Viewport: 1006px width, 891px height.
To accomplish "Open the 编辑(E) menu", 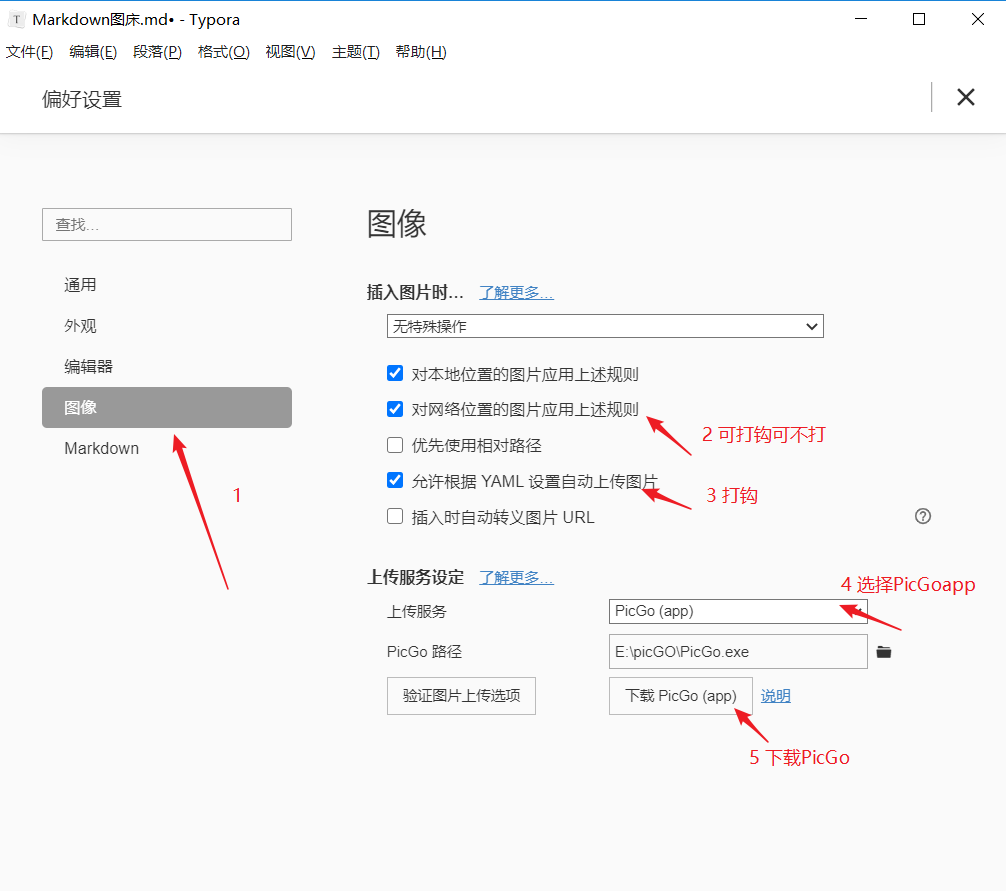I will (x=93, y=52).
